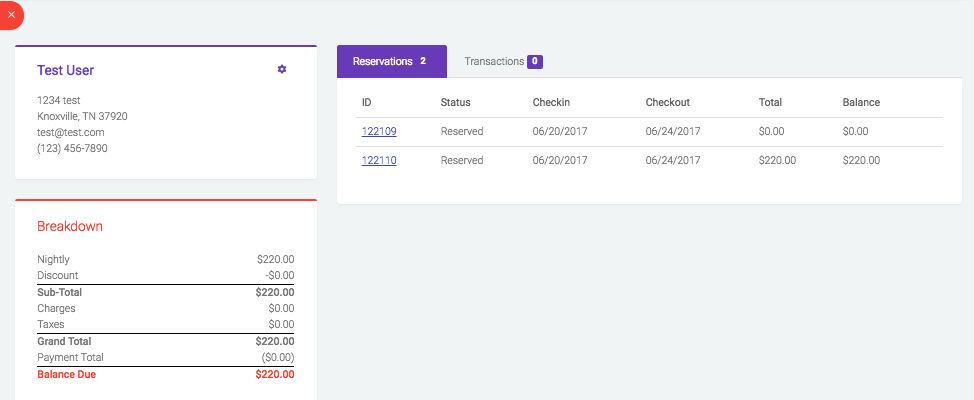Click the Balance column header
Screen dimensions: 974x400
coord(861,102)
